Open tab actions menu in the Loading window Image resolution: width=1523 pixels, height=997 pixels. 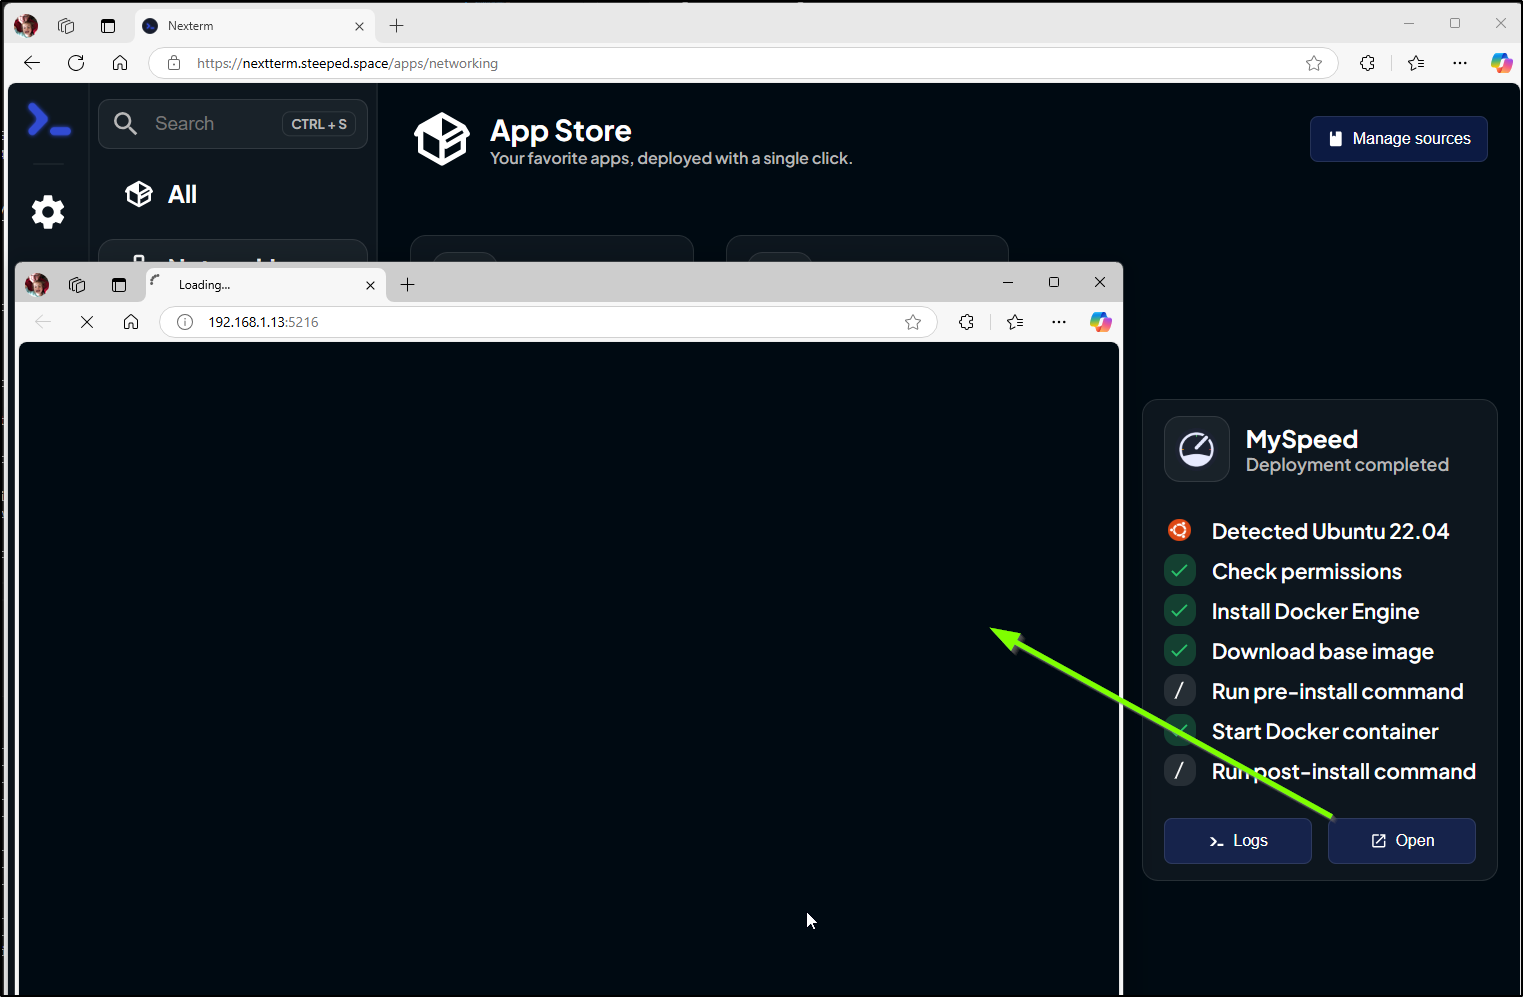[119, 285]
